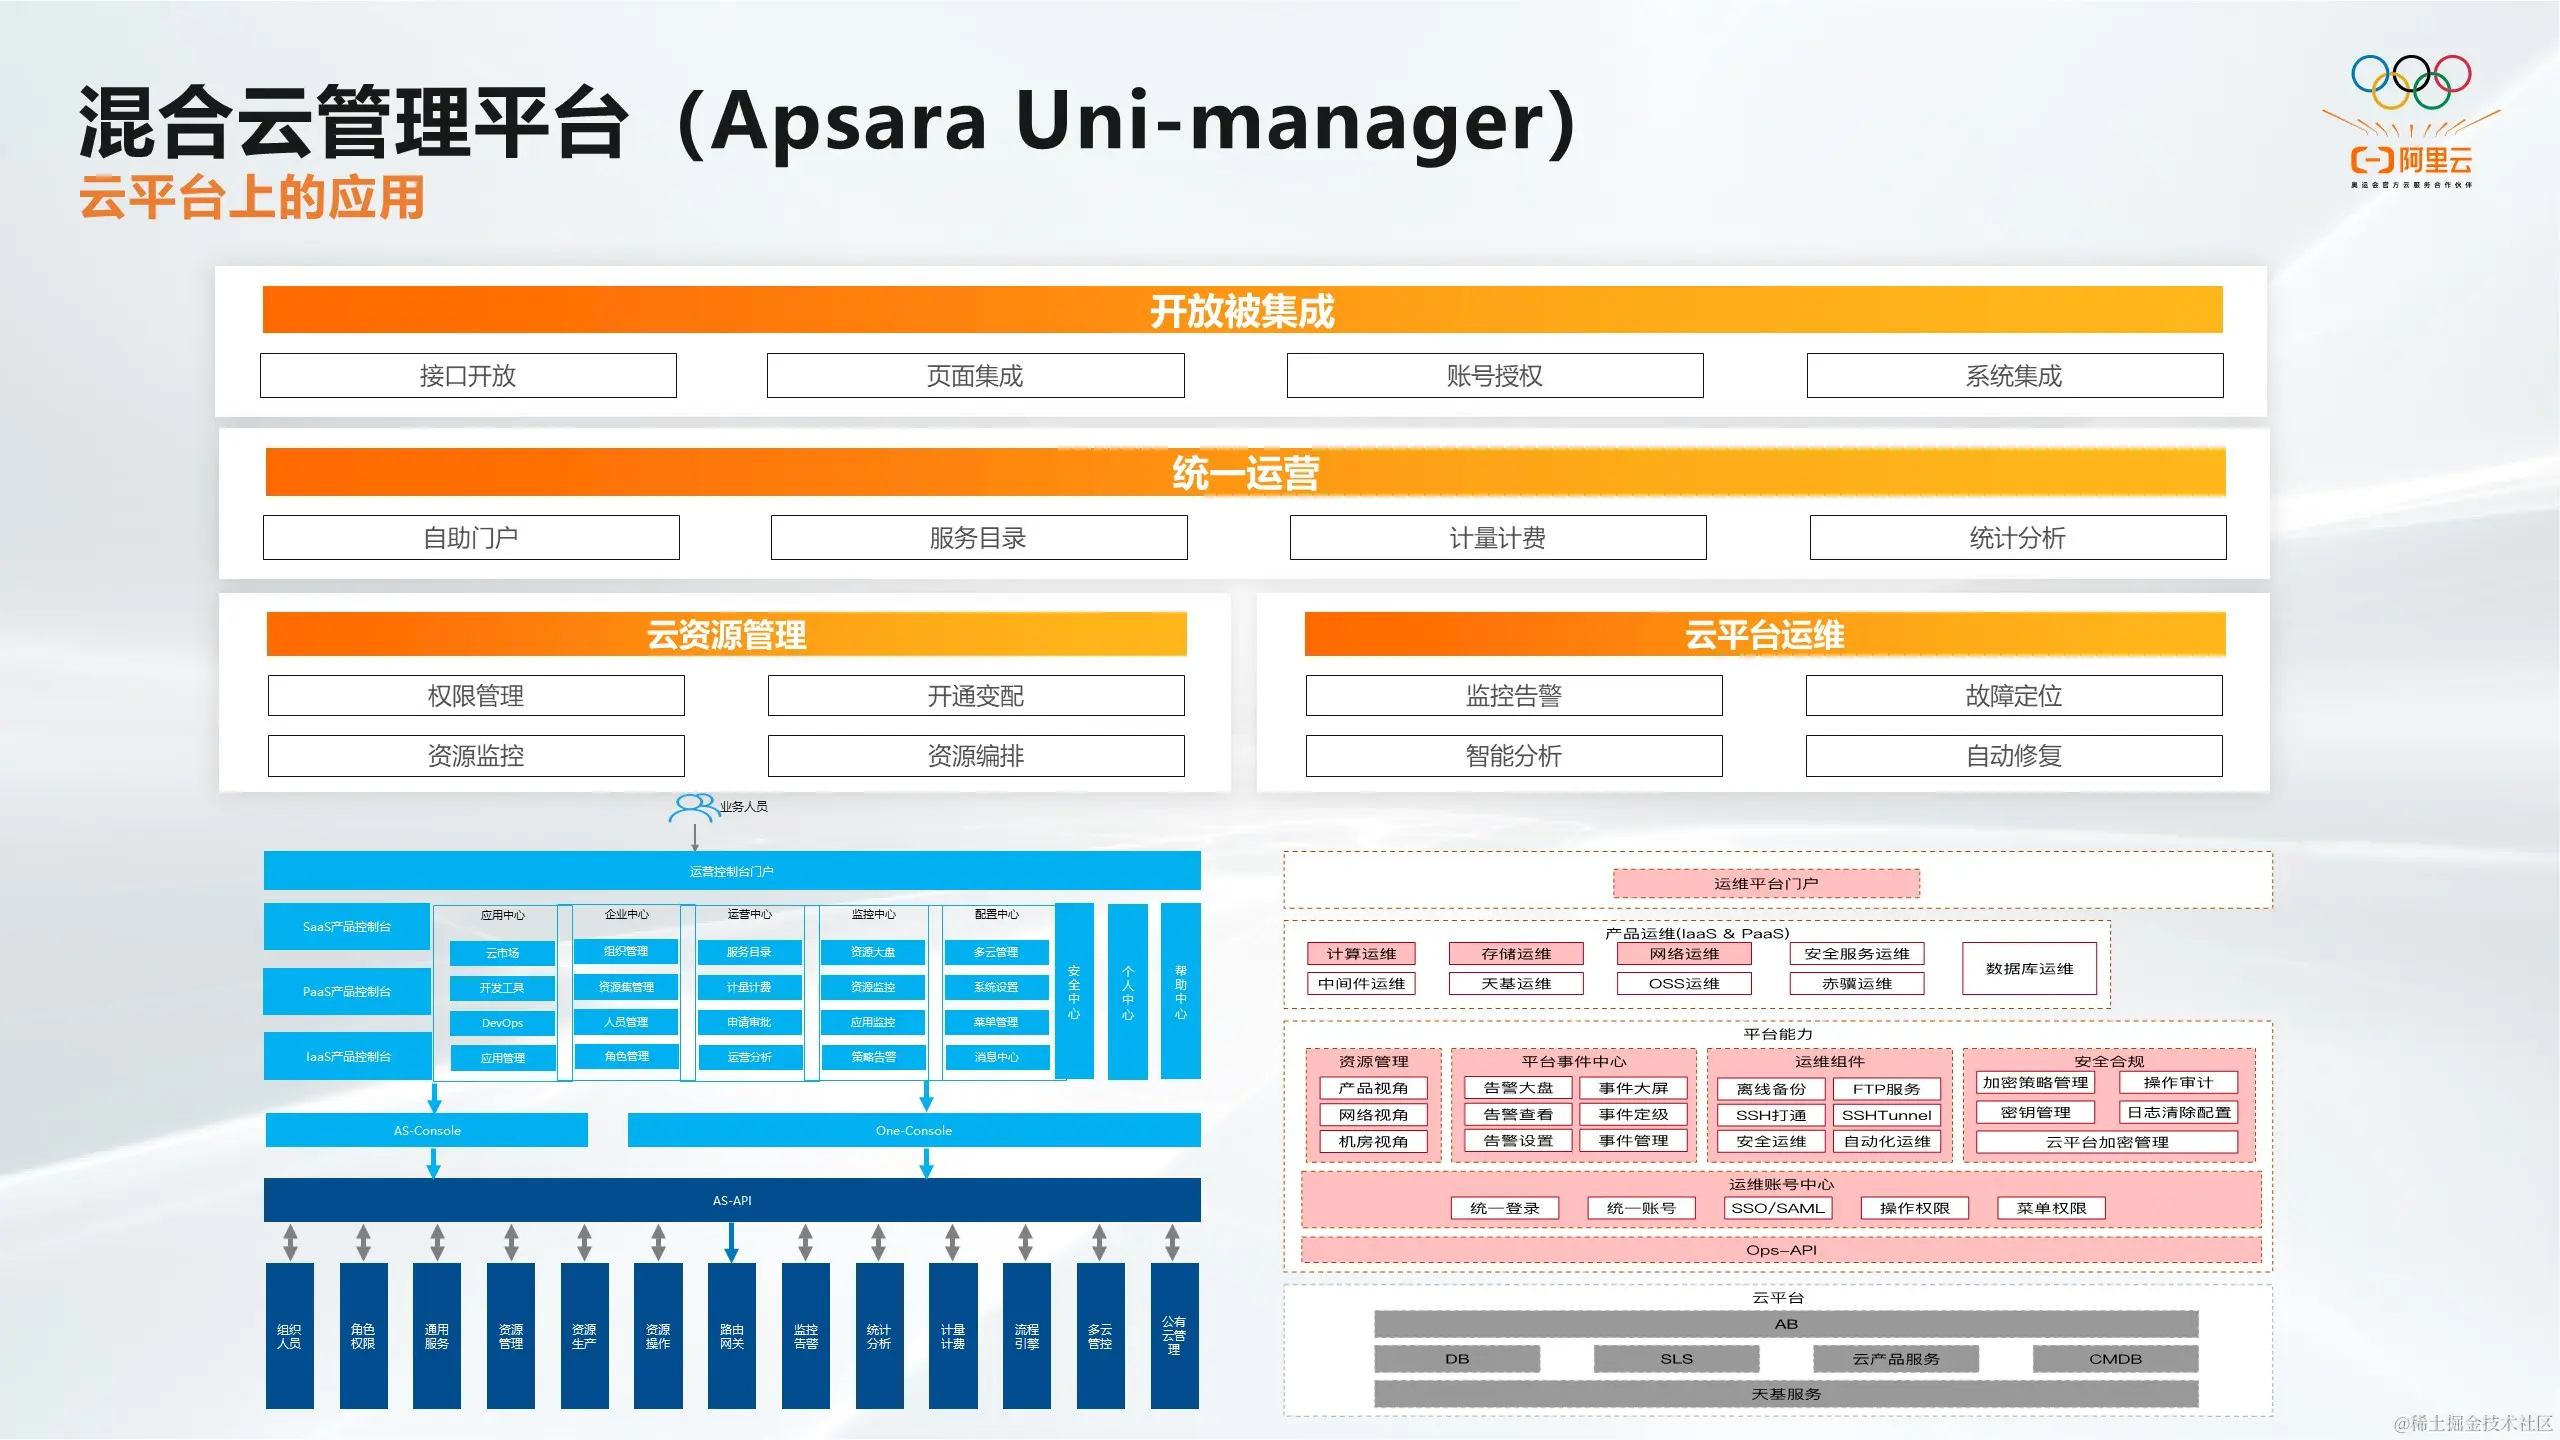Click the 运维平台门户 pink box
Viewport: 2560px width, 1440px height.
pyautogui.click(x=1766, y=884)
